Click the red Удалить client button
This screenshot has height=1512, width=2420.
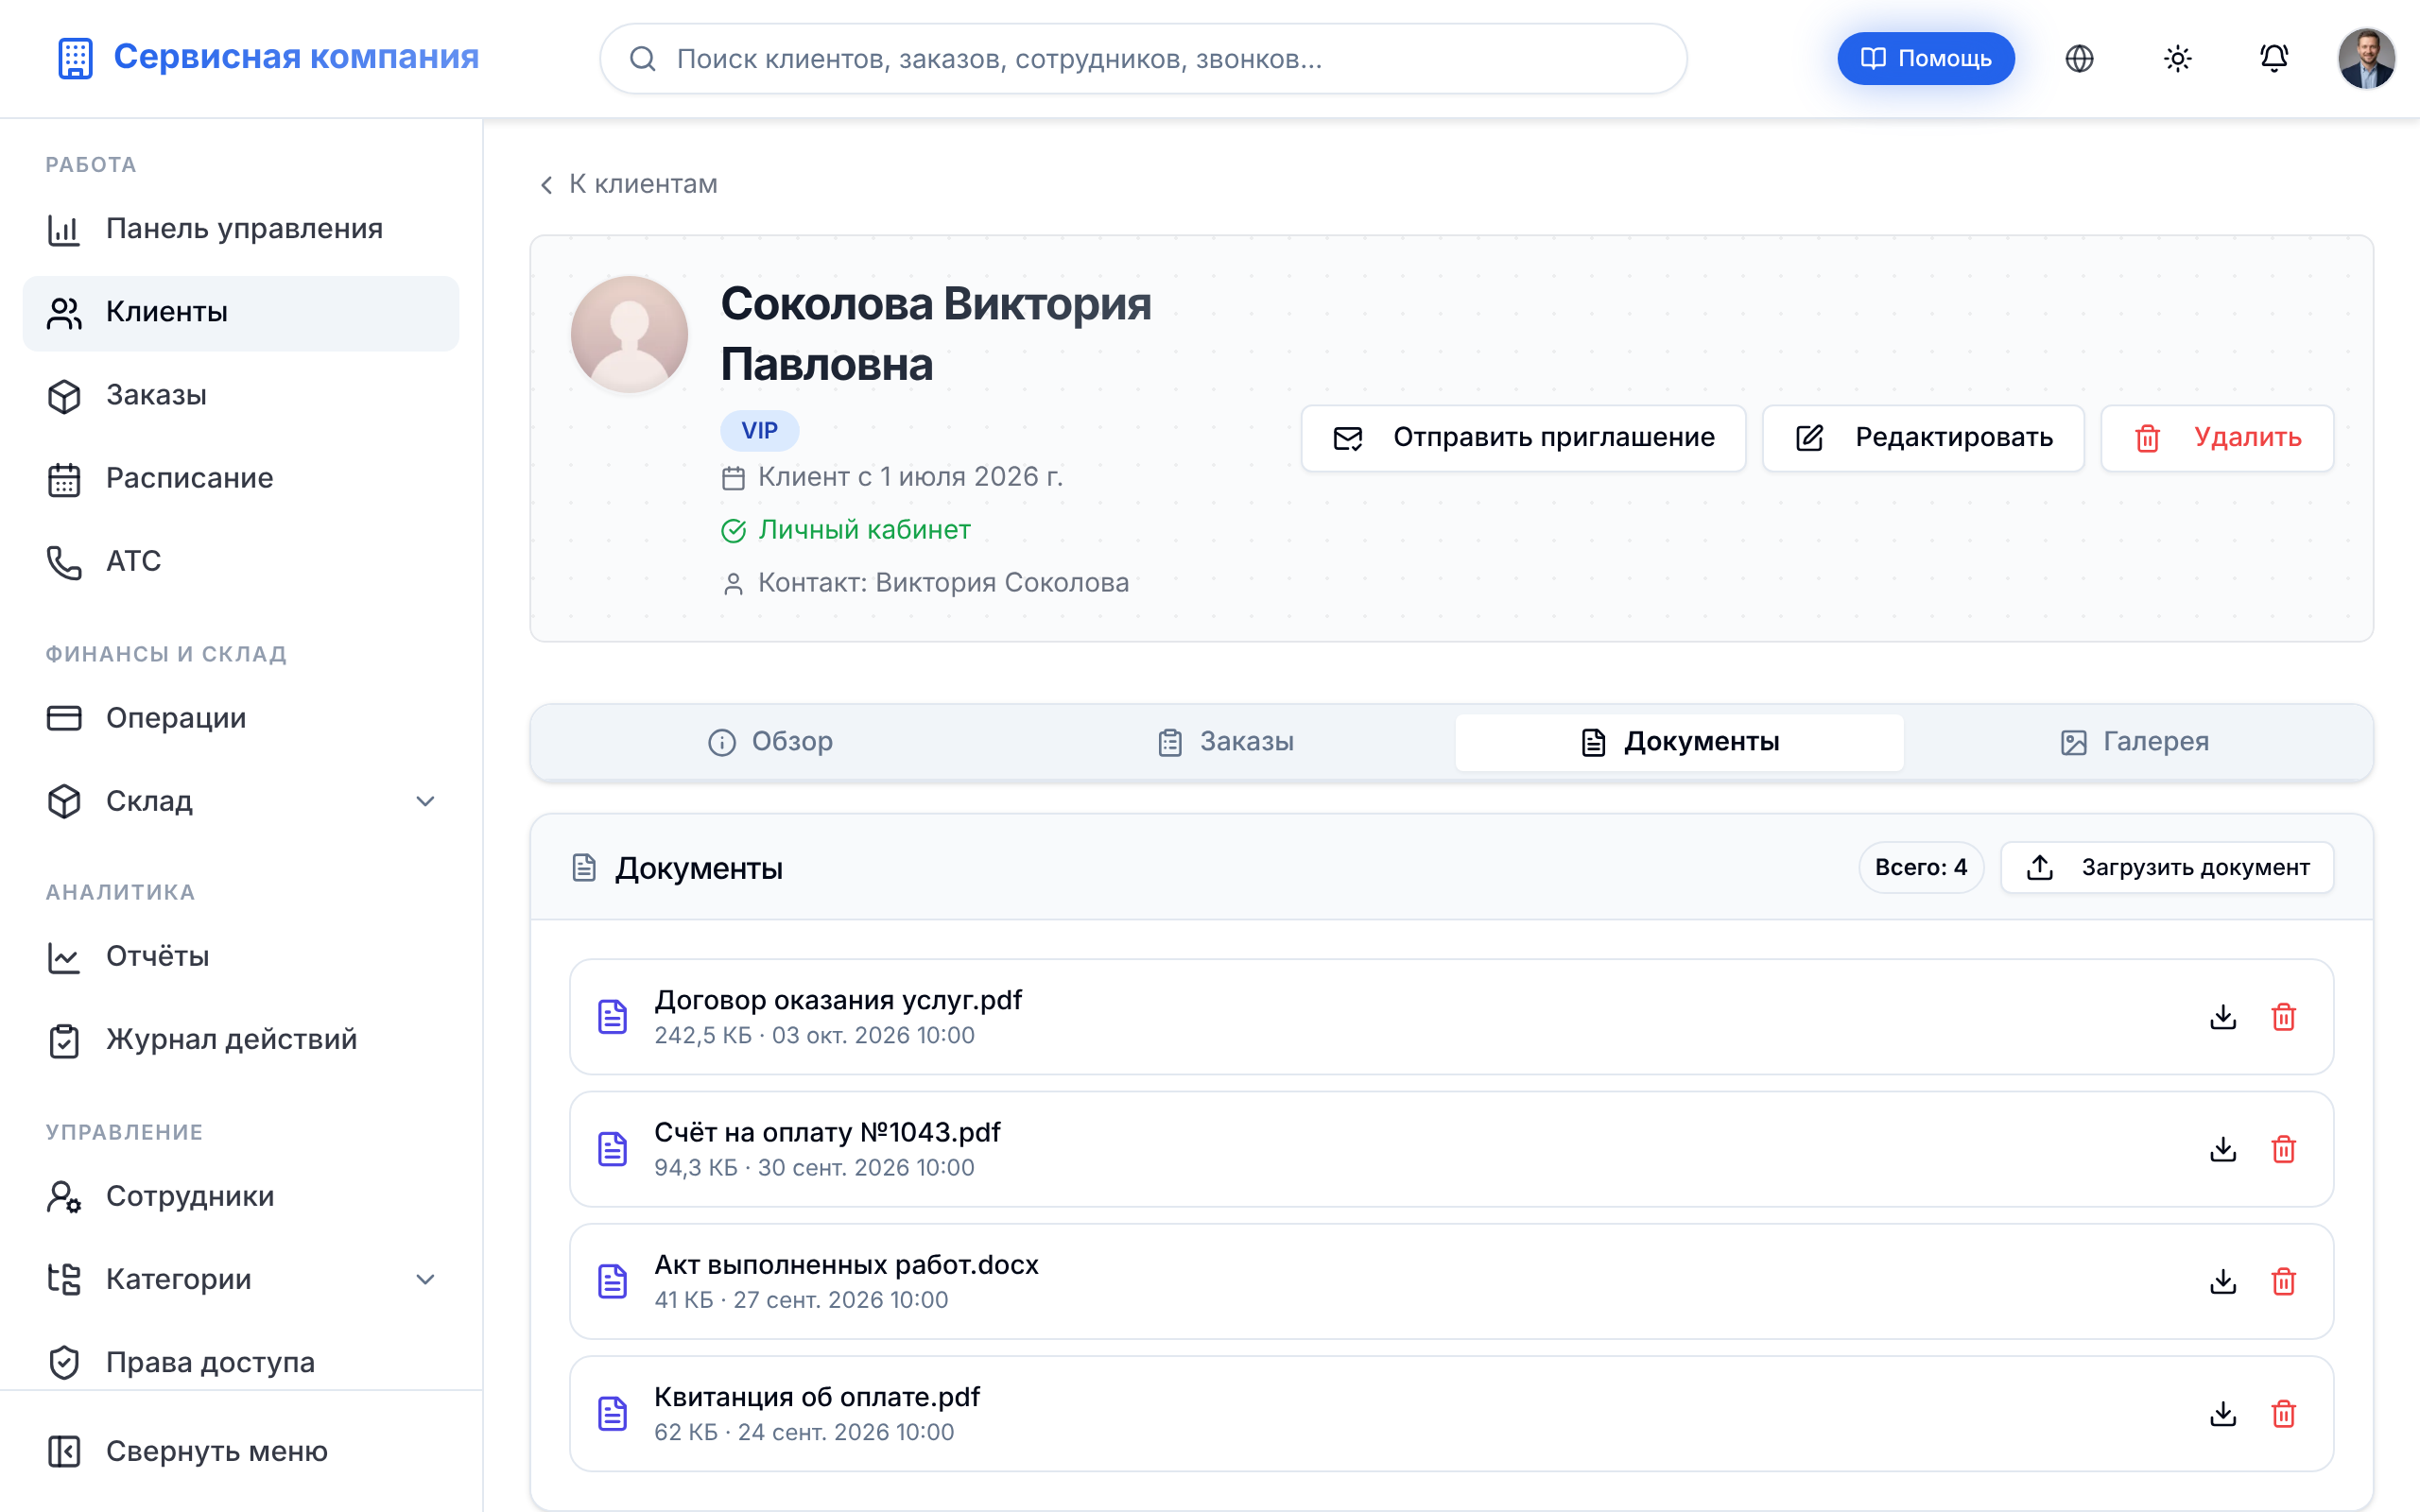coord(2217,438)
